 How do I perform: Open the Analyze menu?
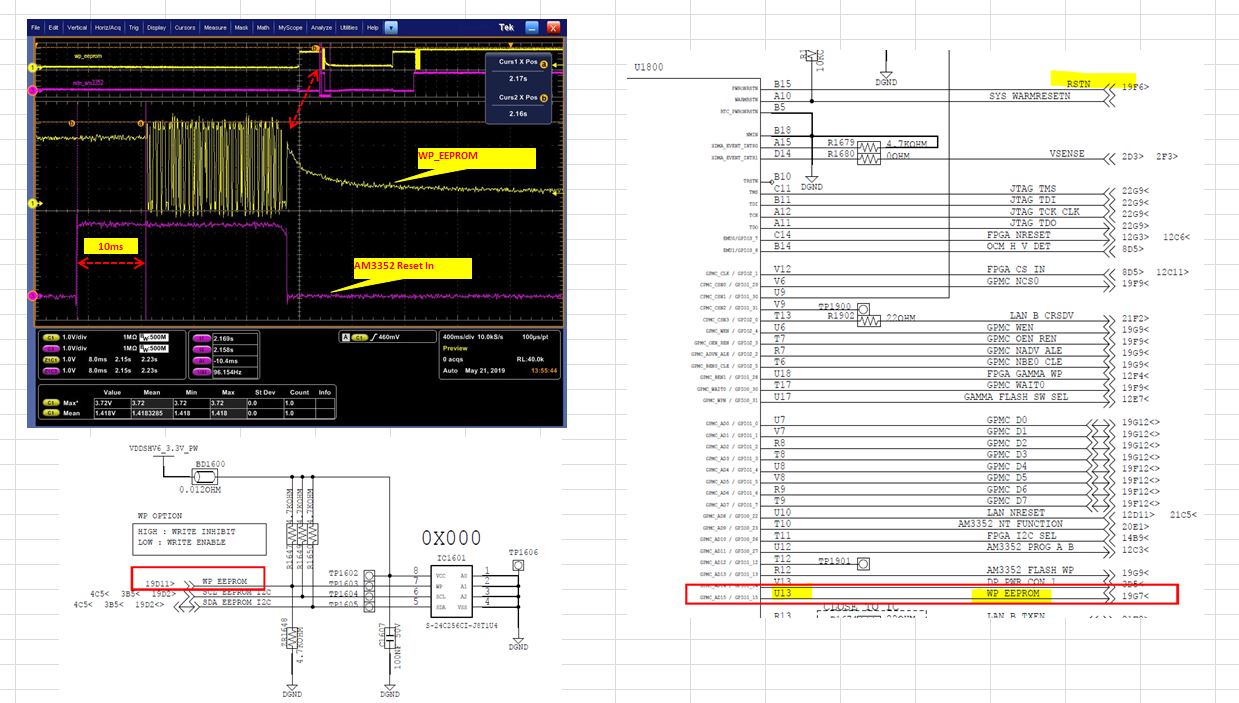(320, 27)
